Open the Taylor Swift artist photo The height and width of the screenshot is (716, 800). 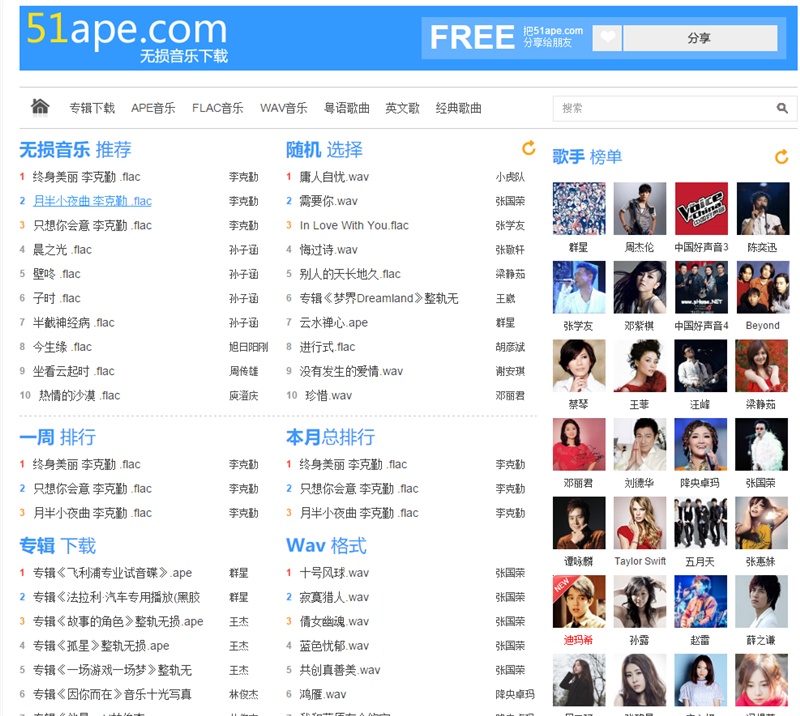(x=640, y=523)
